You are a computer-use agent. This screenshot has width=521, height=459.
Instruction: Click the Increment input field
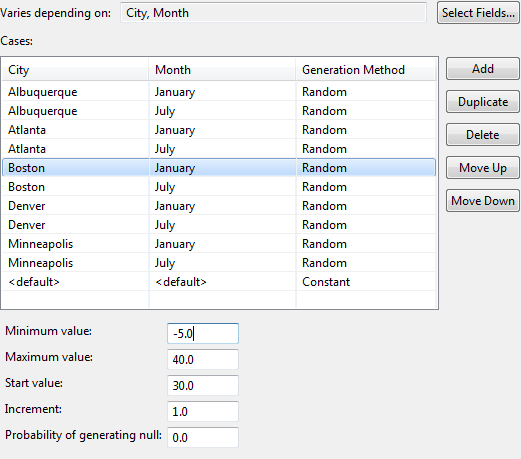(x=203, y=411)
